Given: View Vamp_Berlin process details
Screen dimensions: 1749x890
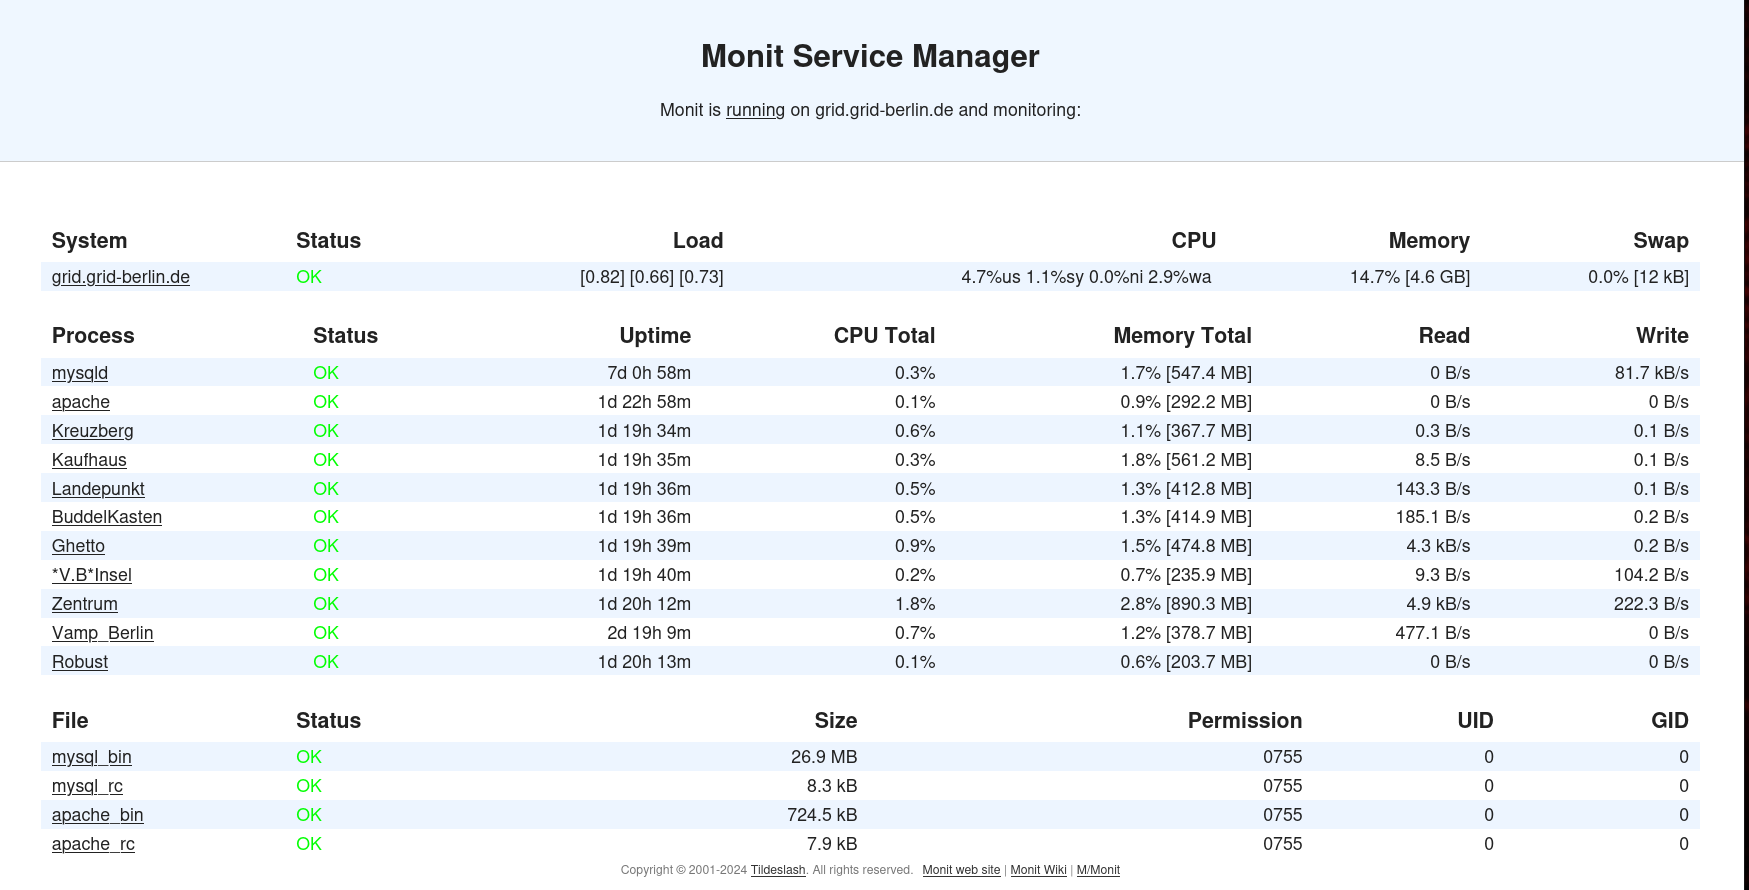Looking at the screenshot, I should (x=102, y=633).
